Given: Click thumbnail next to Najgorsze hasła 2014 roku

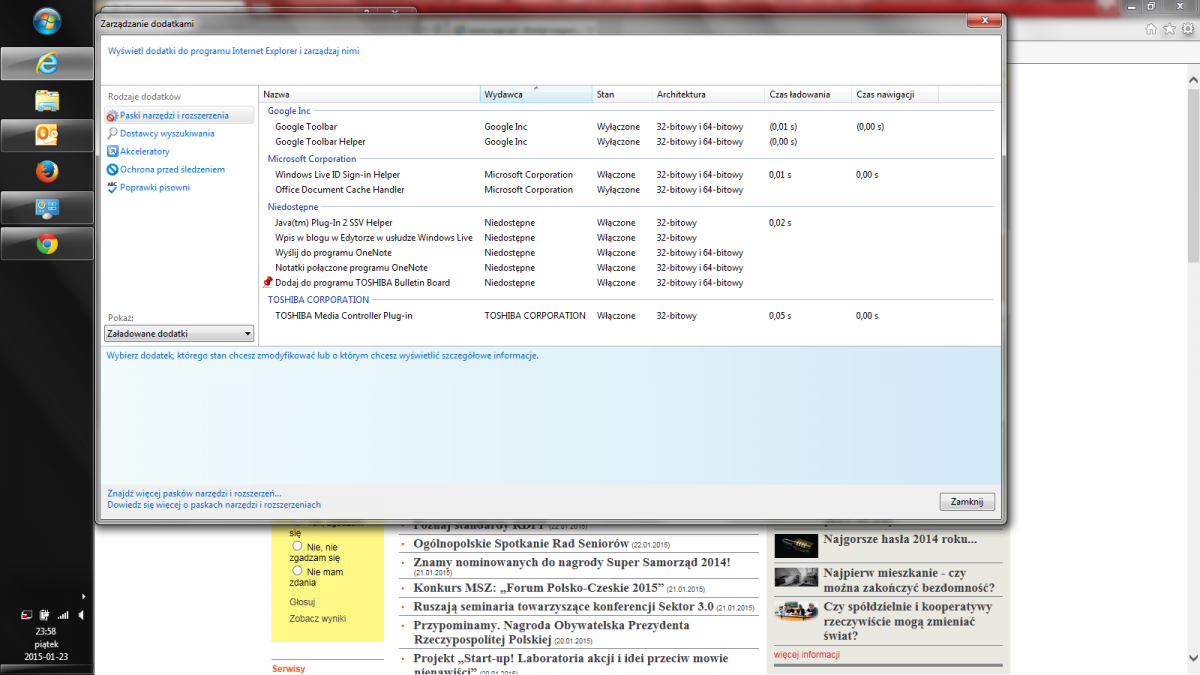Looking at the screenshot, I should coord(796,544).
